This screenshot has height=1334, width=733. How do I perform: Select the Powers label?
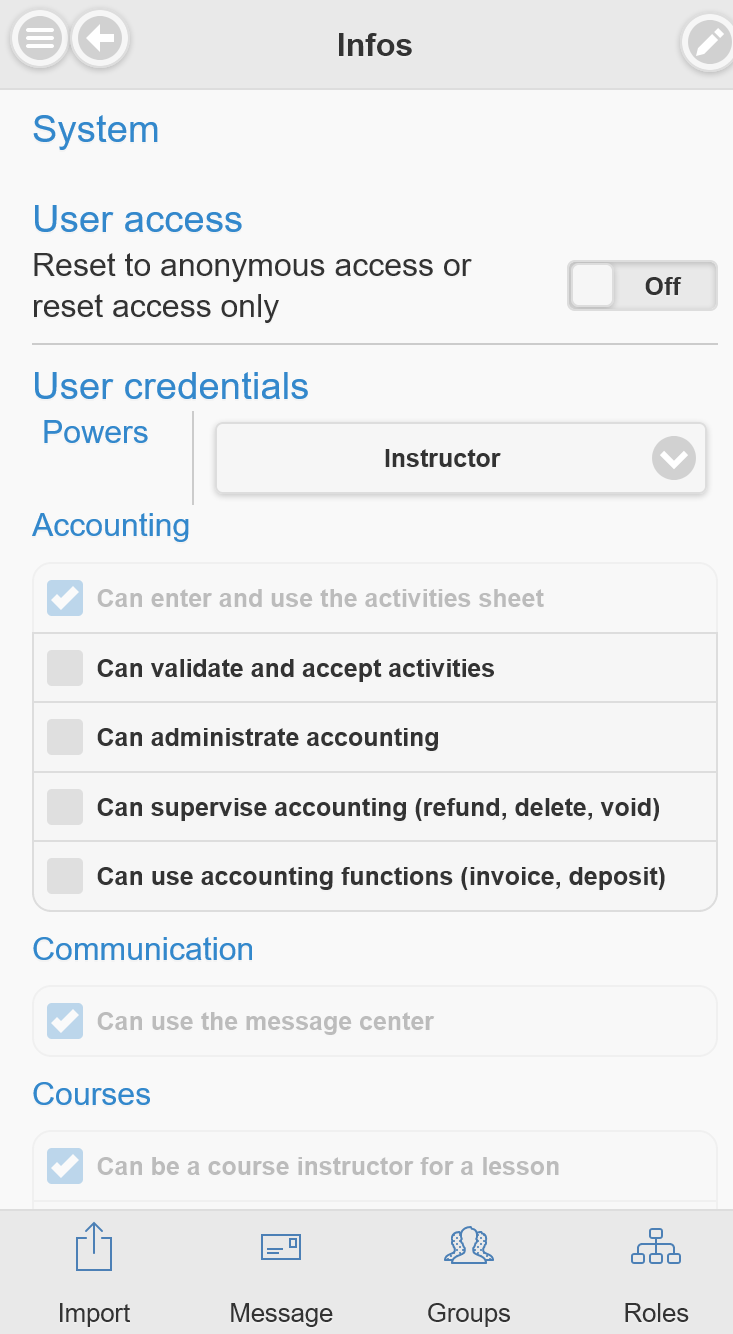pos(95,433)
